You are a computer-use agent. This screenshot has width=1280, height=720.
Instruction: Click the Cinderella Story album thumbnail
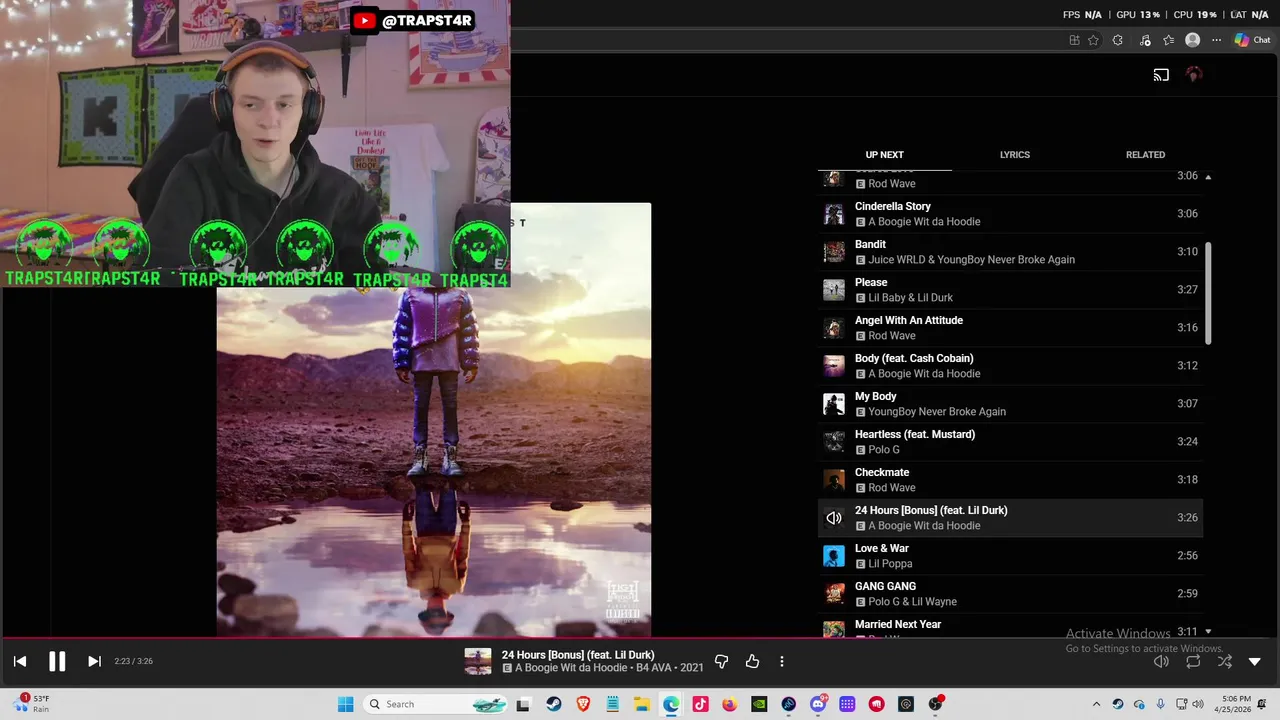click(834, 214)
